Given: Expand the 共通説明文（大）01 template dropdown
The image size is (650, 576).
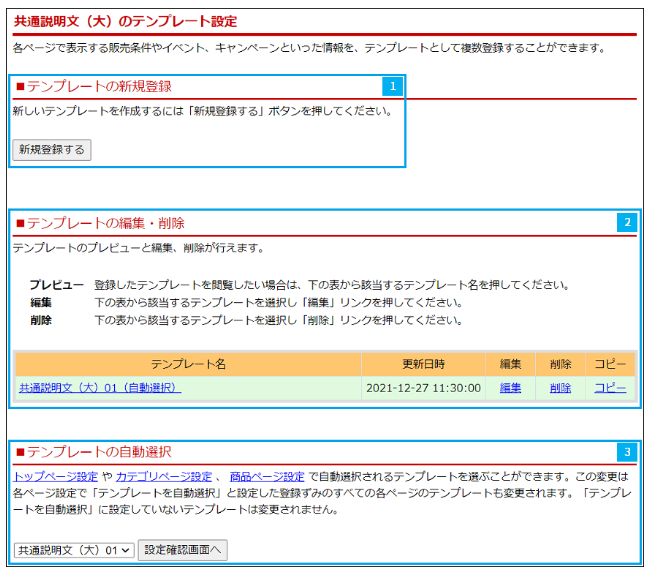Looking at the screenshot, I should coord(73,550).
